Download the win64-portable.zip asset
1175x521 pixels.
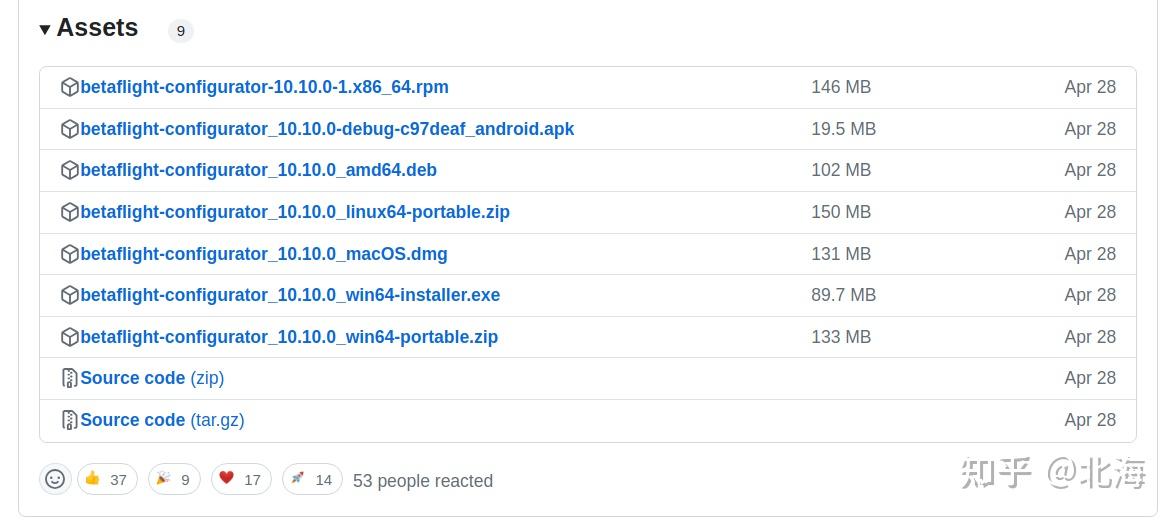[x=289, y=337]
